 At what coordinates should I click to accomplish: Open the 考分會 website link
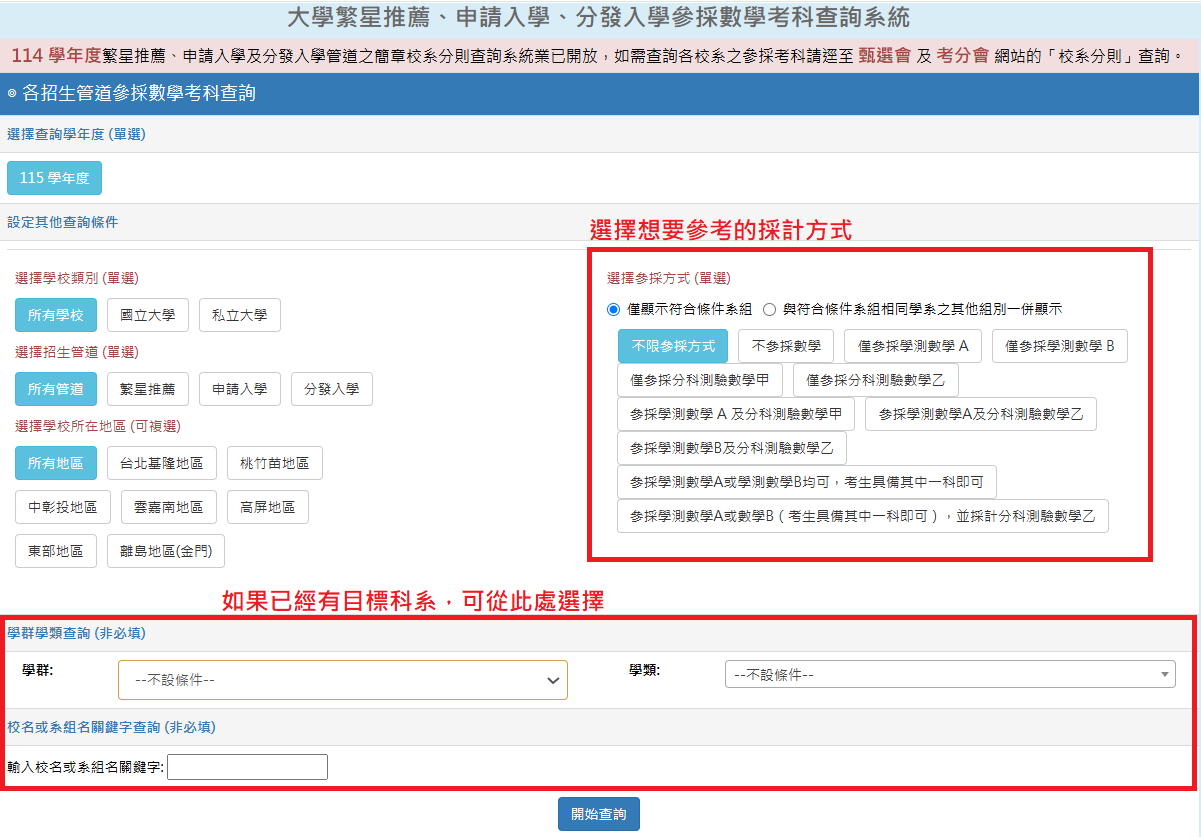pos(963,56)
